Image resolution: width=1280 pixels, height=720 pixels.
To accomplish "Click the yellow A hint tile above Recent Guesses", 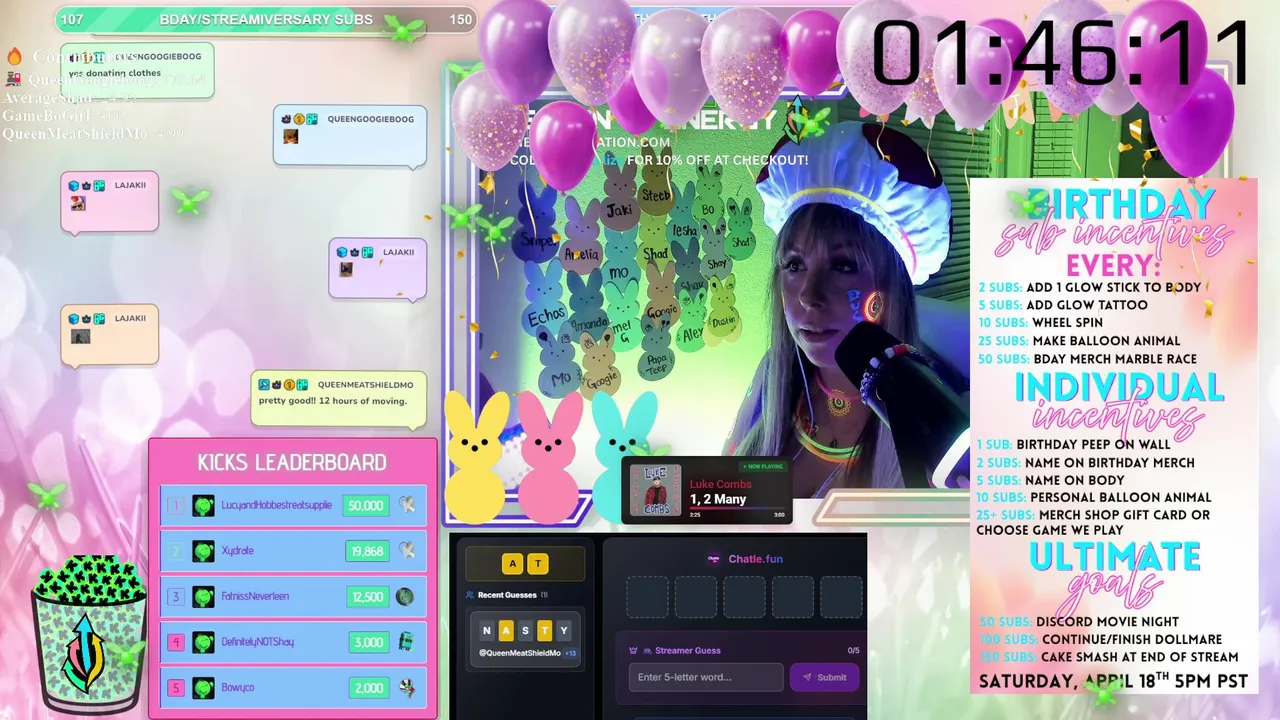I will (513, 564).
